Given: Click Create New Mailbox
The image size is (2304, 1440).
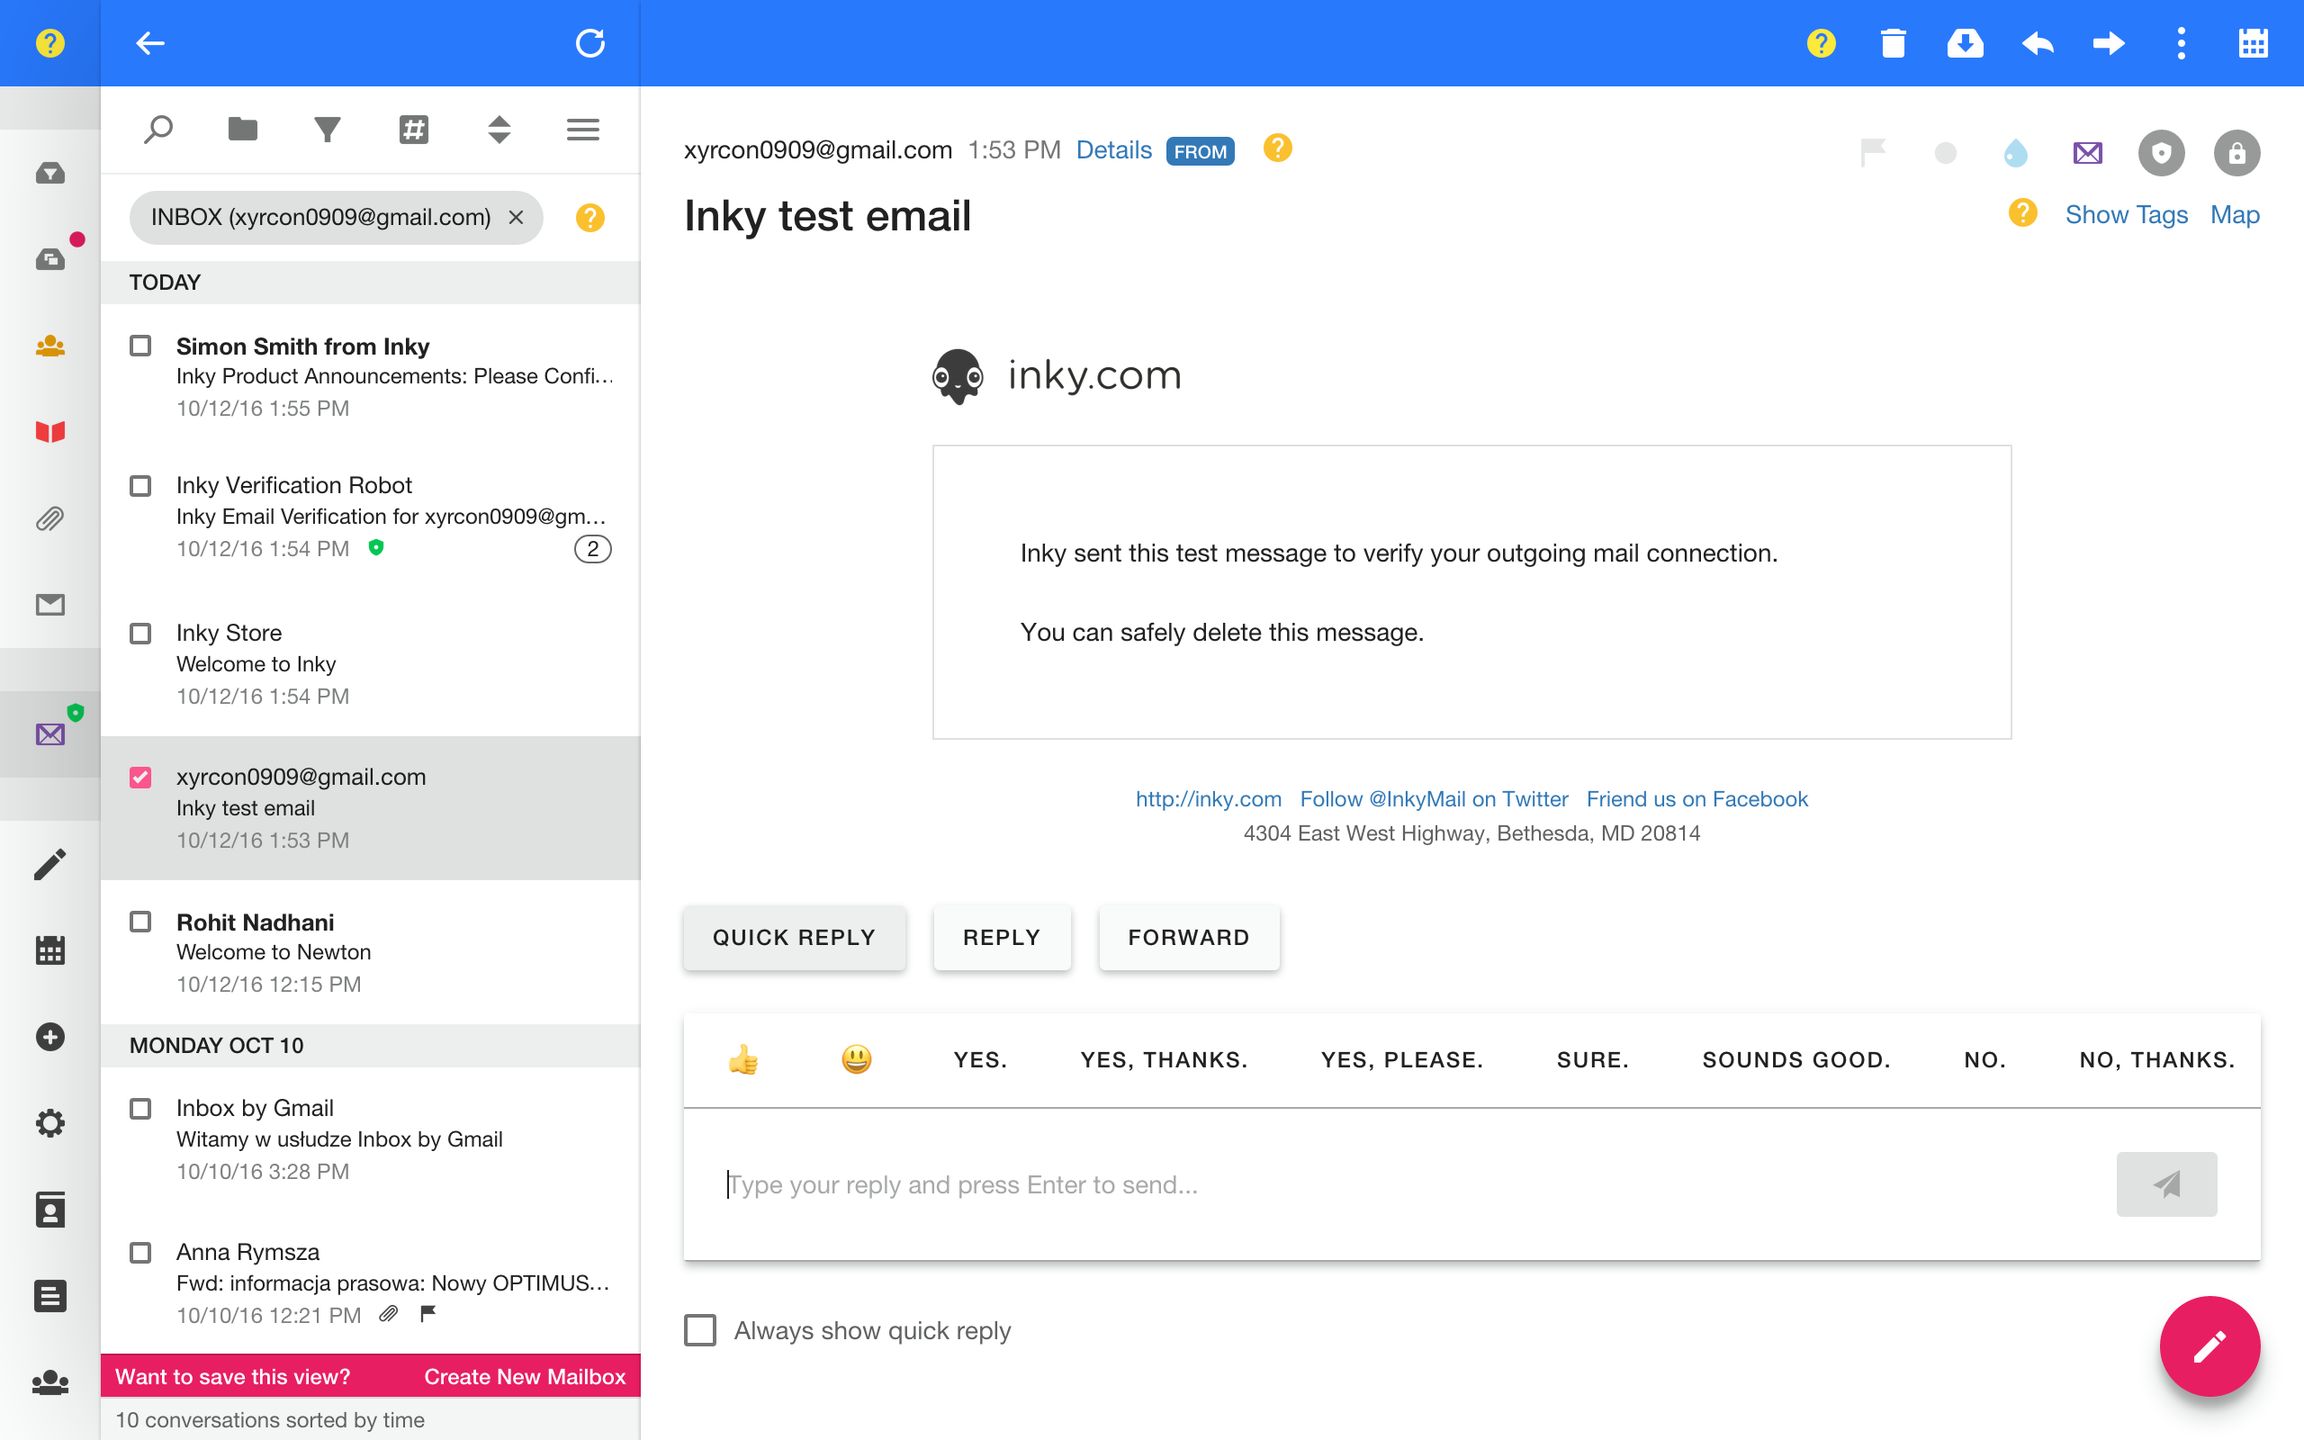Looking at the screenshot, I should [x=524, y=1376].
